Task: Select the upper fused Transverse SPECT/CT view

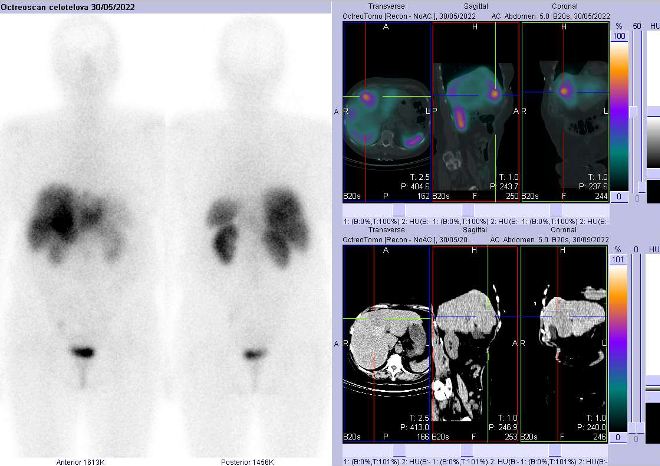Action: click(387, 112)
